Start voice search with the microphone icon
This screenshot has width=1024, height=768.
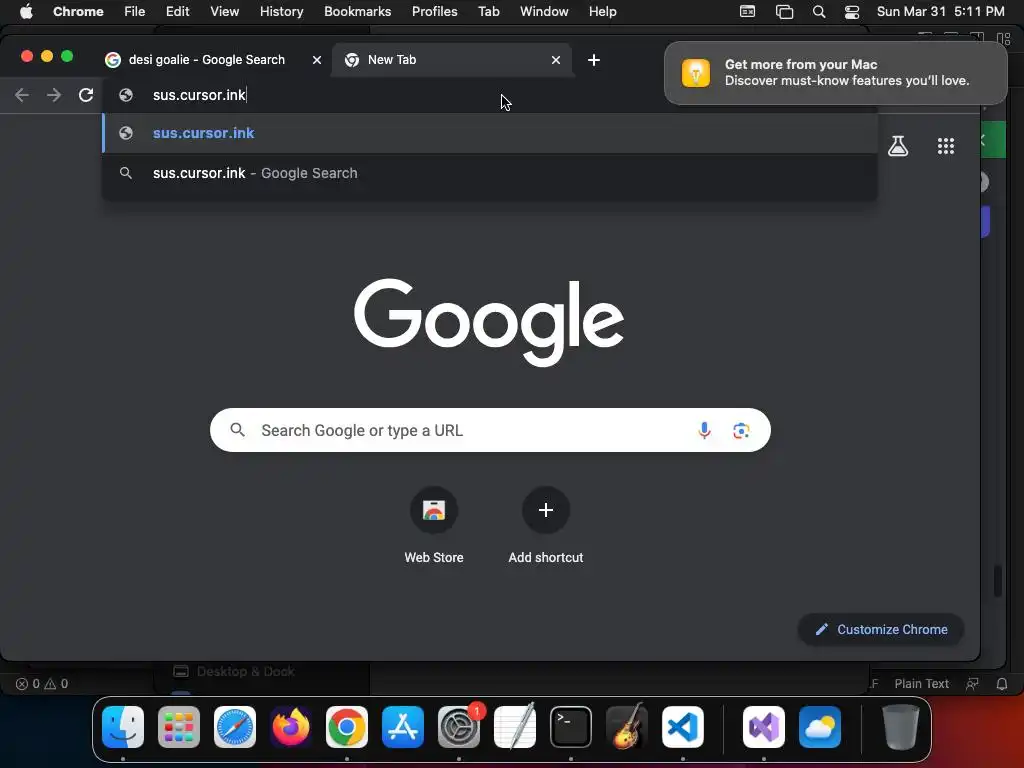(704, 430)
